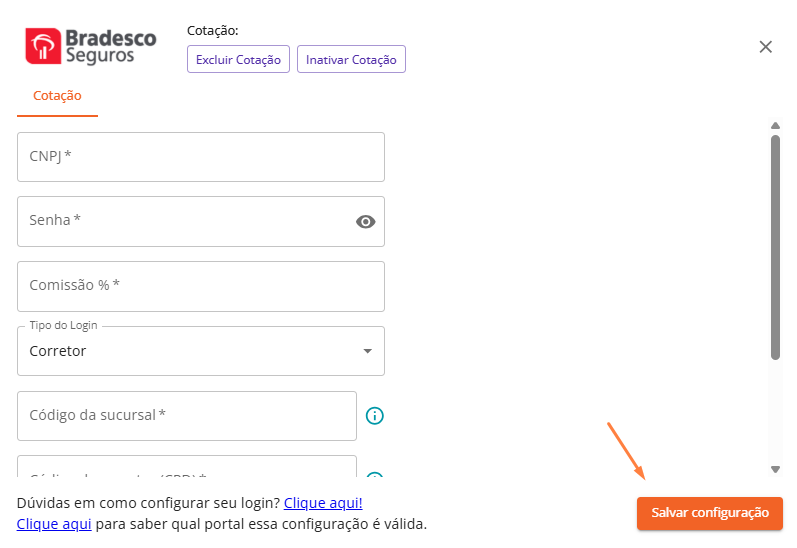Image resolution: width=797 pixels, height=548 pixels.
Task: Open the 'Clique aqui!' login help link
Action: [323, 503]
